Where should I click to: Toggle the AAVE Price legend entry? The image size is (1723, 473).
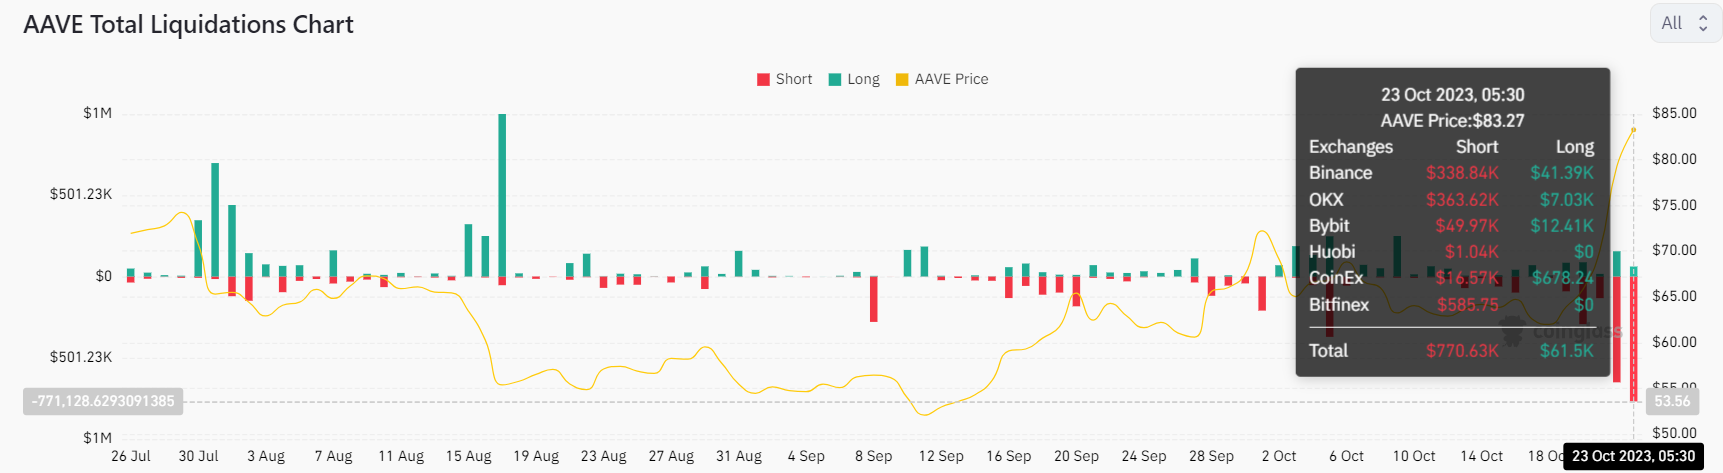pyautogui.click(x=942, y=79)
